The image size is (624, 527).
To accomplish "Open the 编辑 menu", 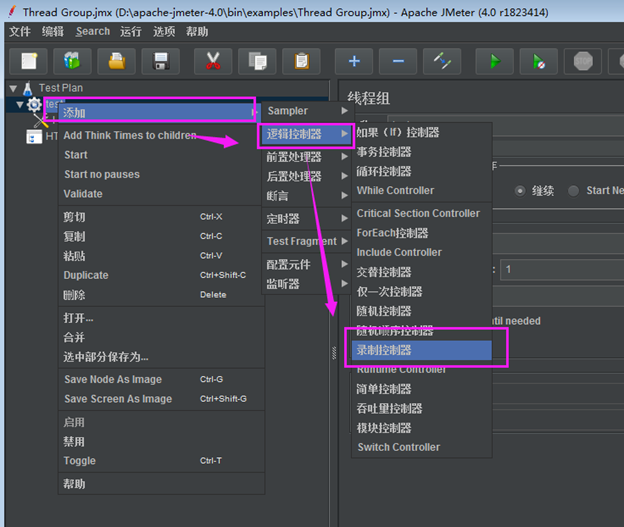I will pos(53,31).
